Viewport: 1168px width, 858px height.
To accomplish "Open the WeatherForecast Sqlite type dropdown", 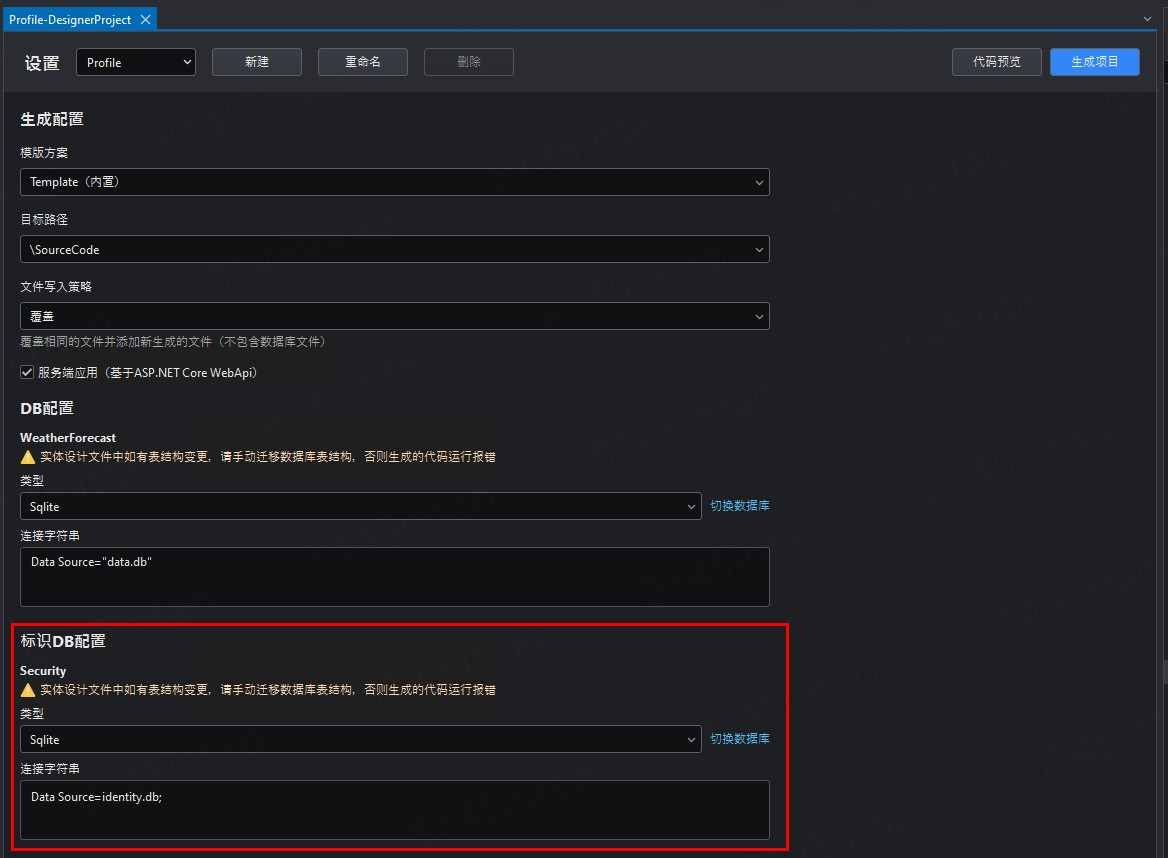I will coord(361,506).
